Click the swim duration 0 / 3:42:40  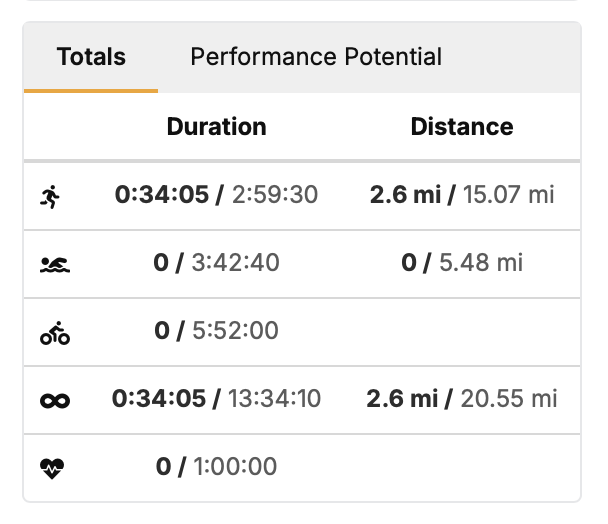pos(216,263)
